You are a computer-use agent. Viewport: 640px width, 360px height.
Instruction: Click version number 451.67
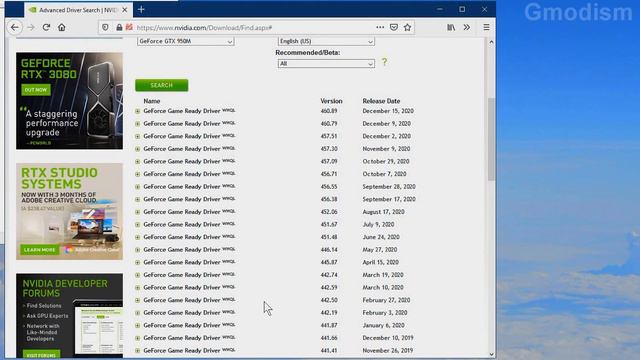(329, 224)
